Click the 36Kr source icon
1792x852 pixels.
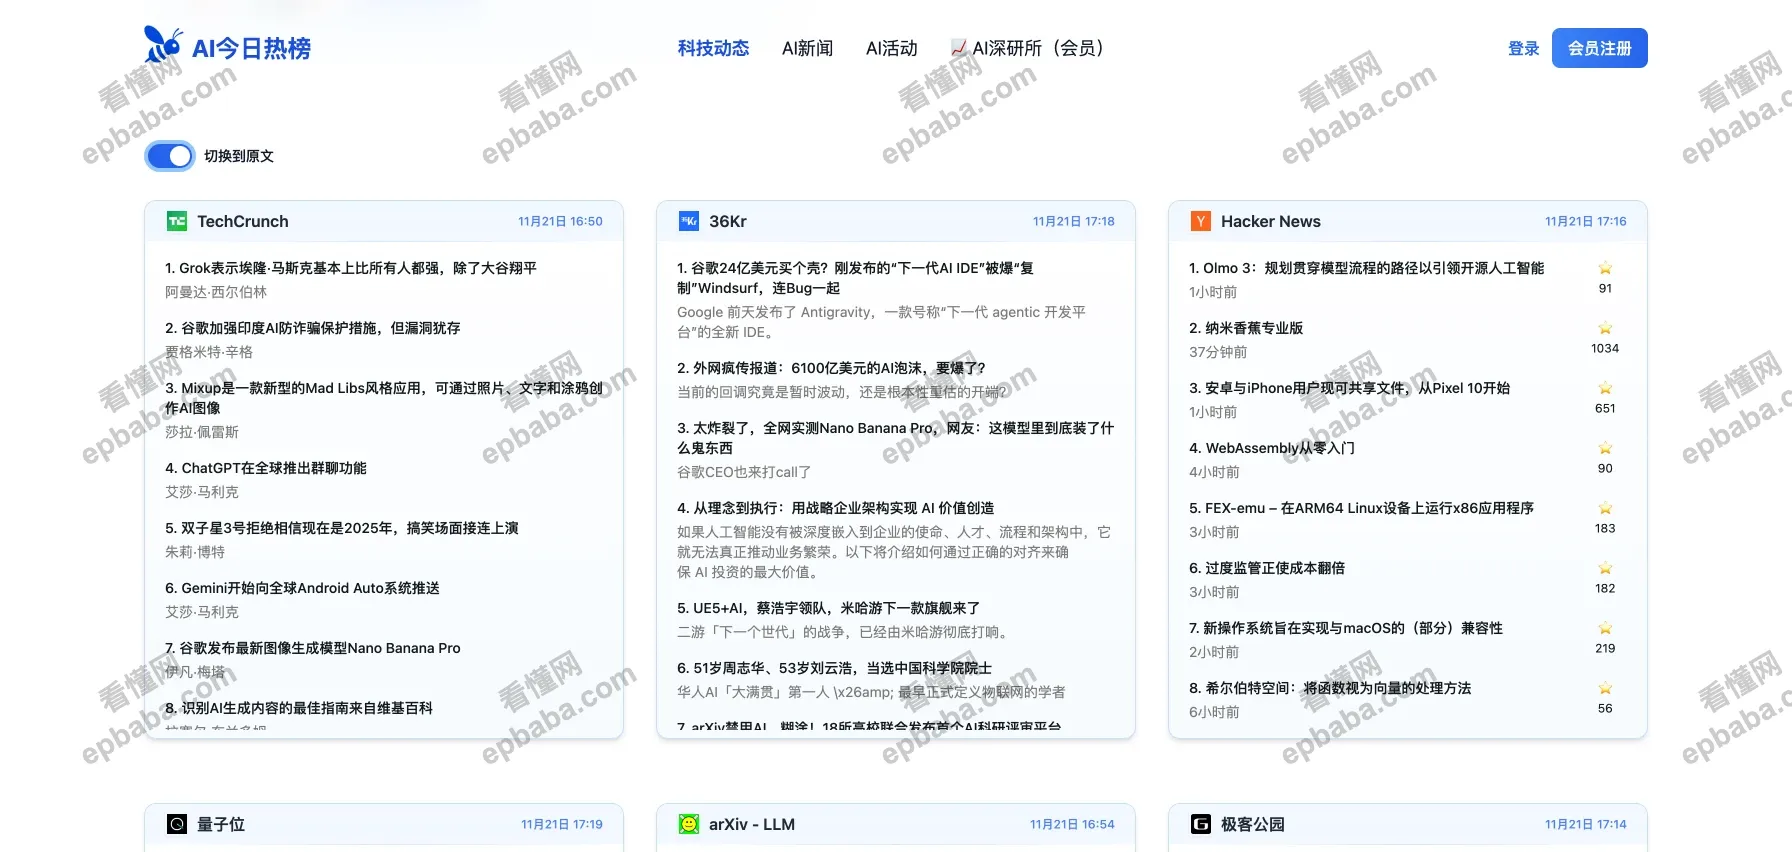689,221
